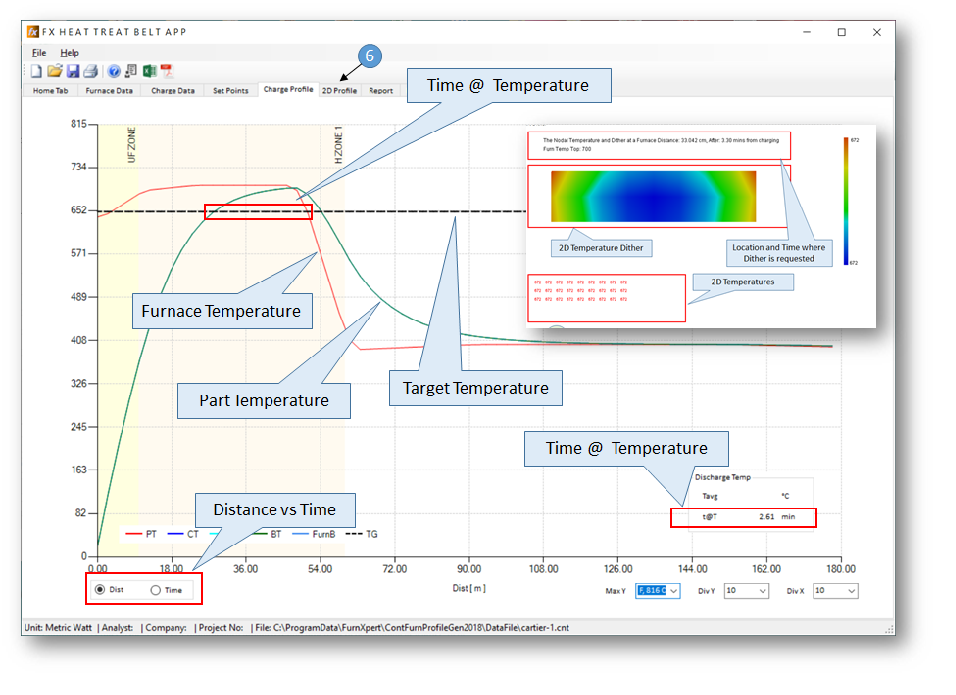Viewport: 956px width, 695px height.
Task: Click the 2D temperature heat map image
Action: coord(653,196)
